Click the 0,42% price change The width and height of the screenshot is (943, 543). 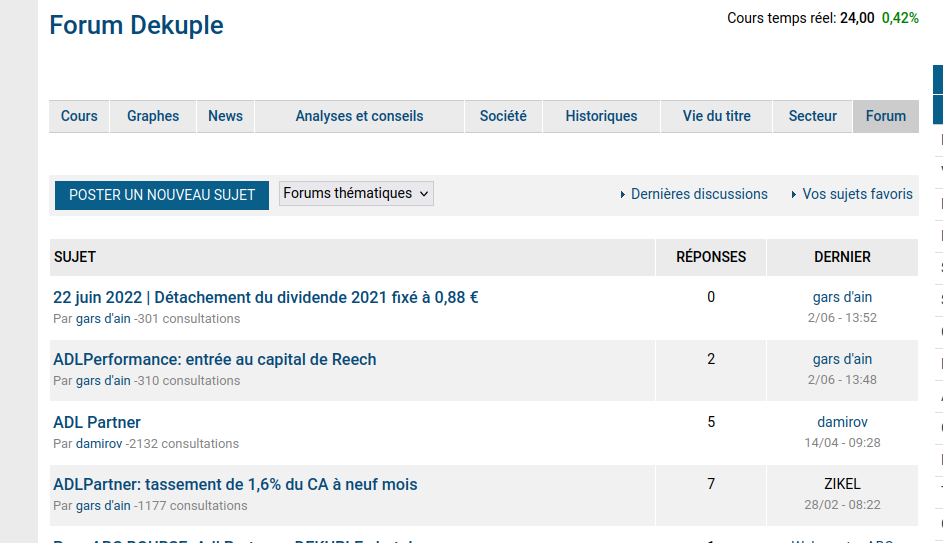coord(900,18)
